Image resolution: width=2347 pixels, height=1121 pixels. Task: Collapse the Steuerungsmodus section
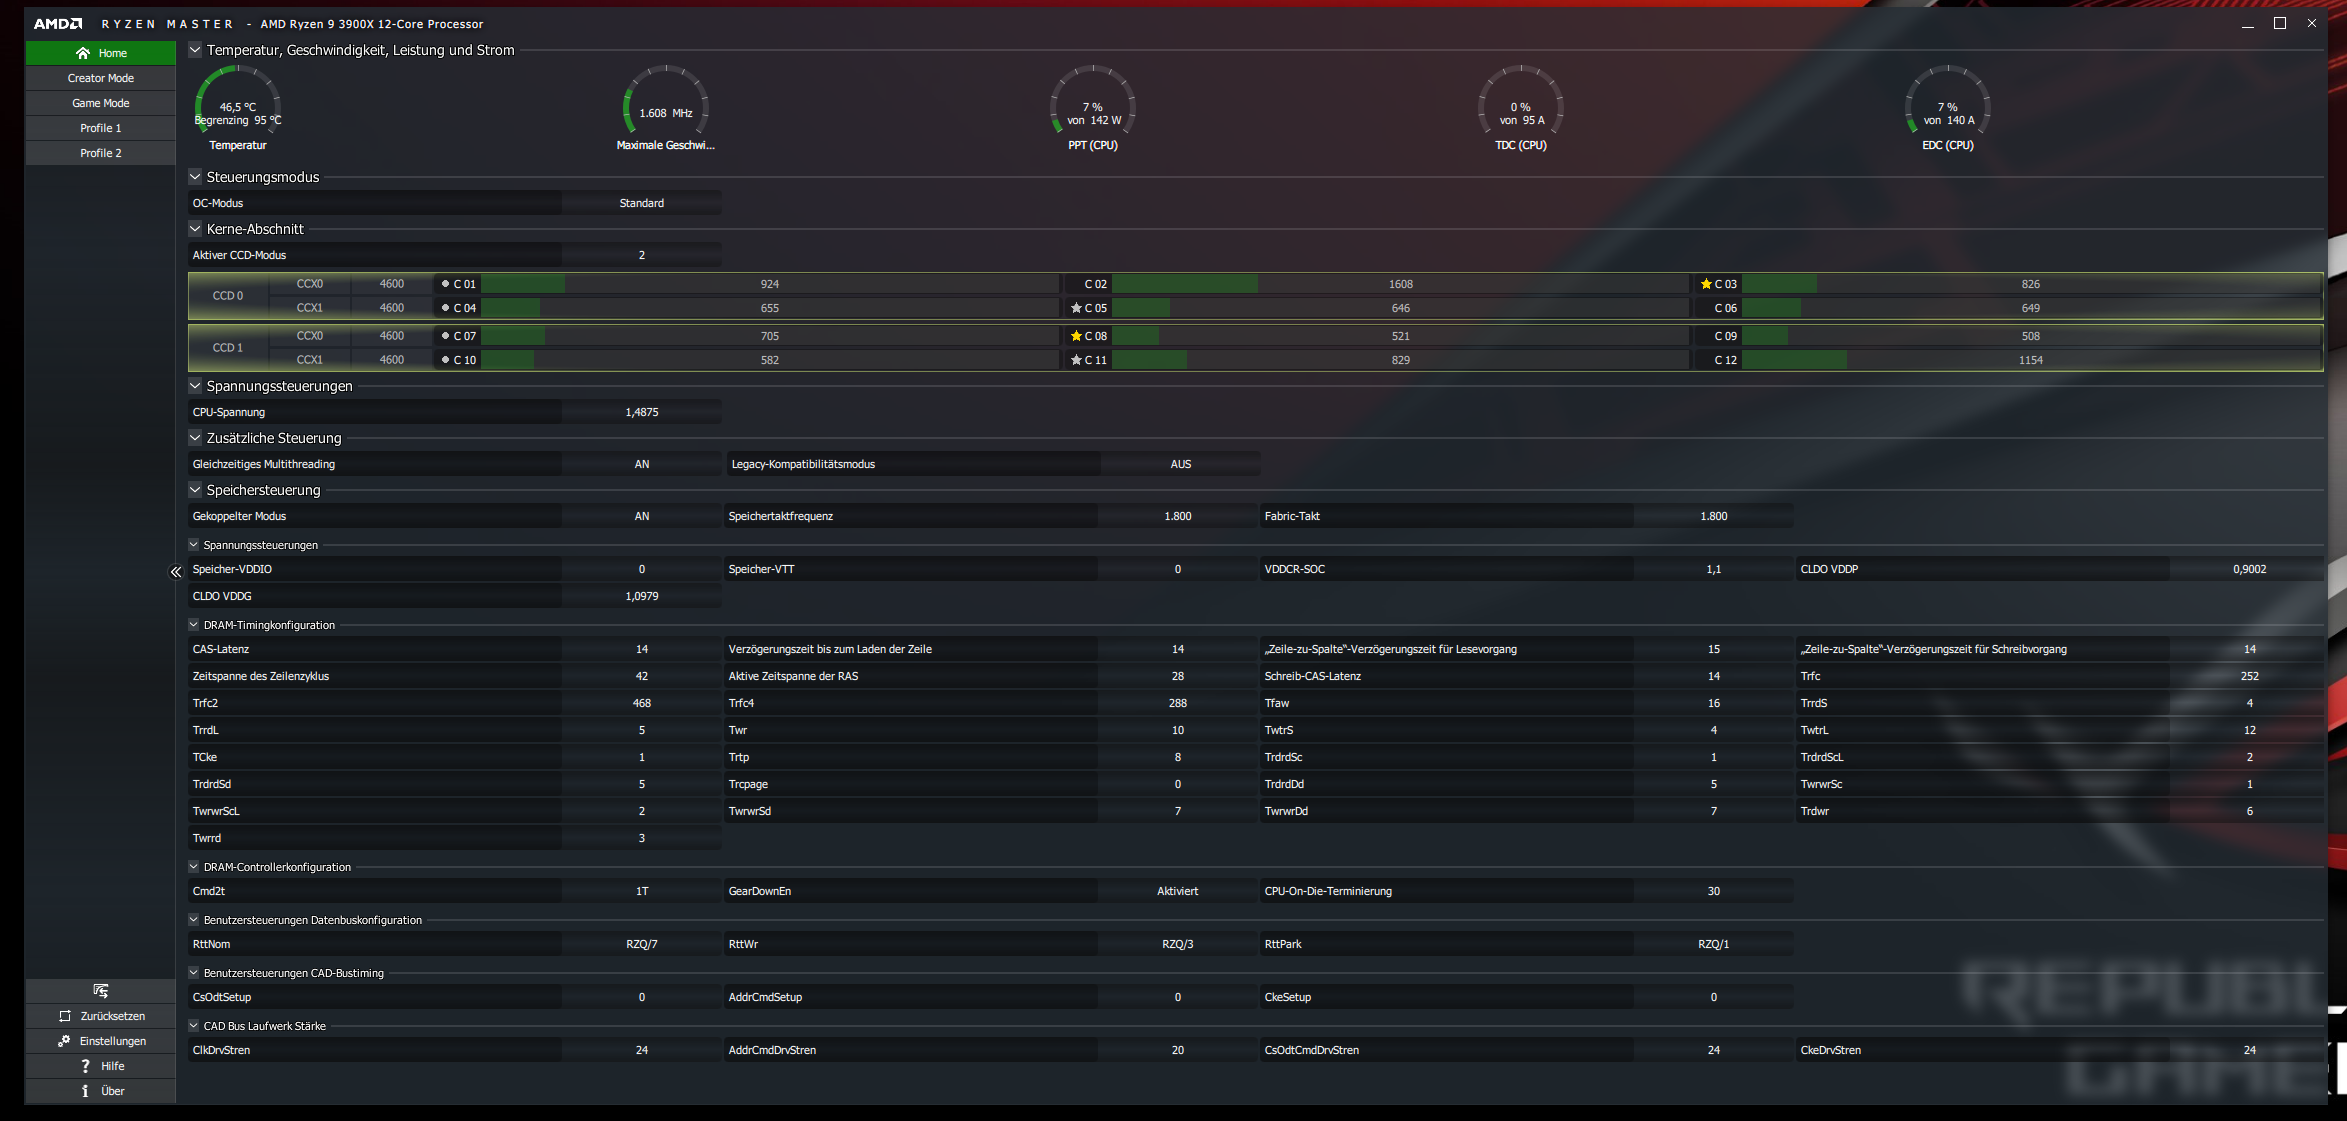click(x=196, y=177)
